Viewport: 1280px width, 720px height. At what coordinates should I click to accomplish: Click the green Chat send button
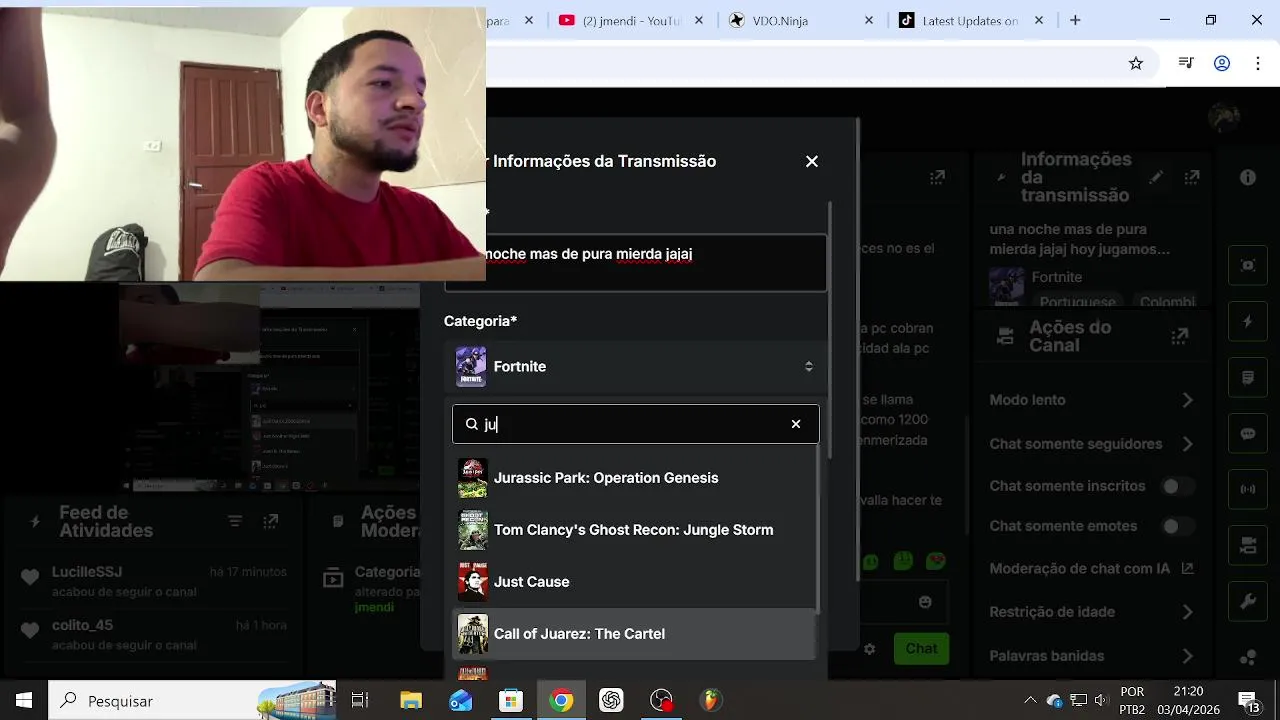tap(921, 648)
